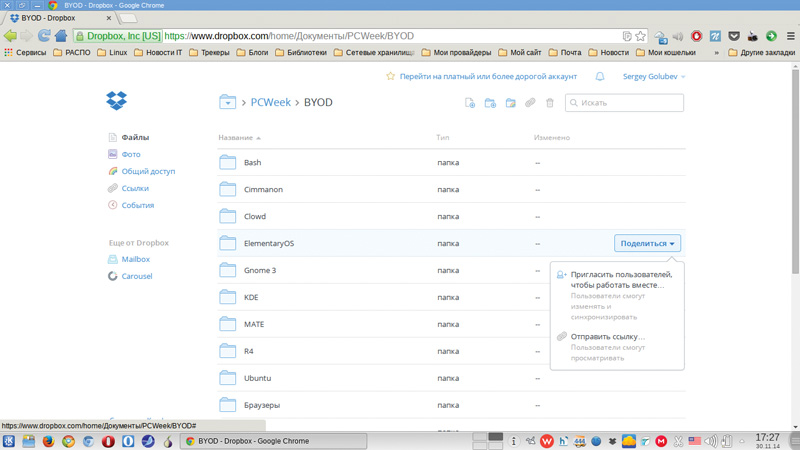800x450 pixels.
Task: Click the cloud extension icon
Action: click(660, 37)
